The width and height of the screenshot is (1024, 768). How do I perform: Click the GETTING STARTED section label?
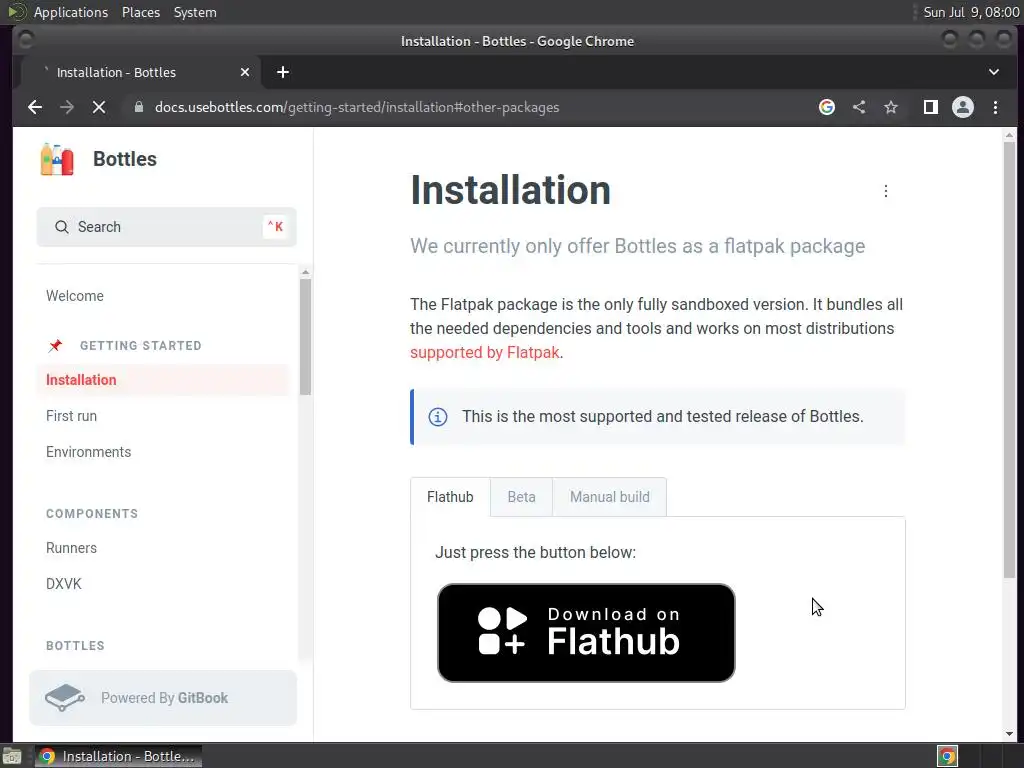click(140, 345)
